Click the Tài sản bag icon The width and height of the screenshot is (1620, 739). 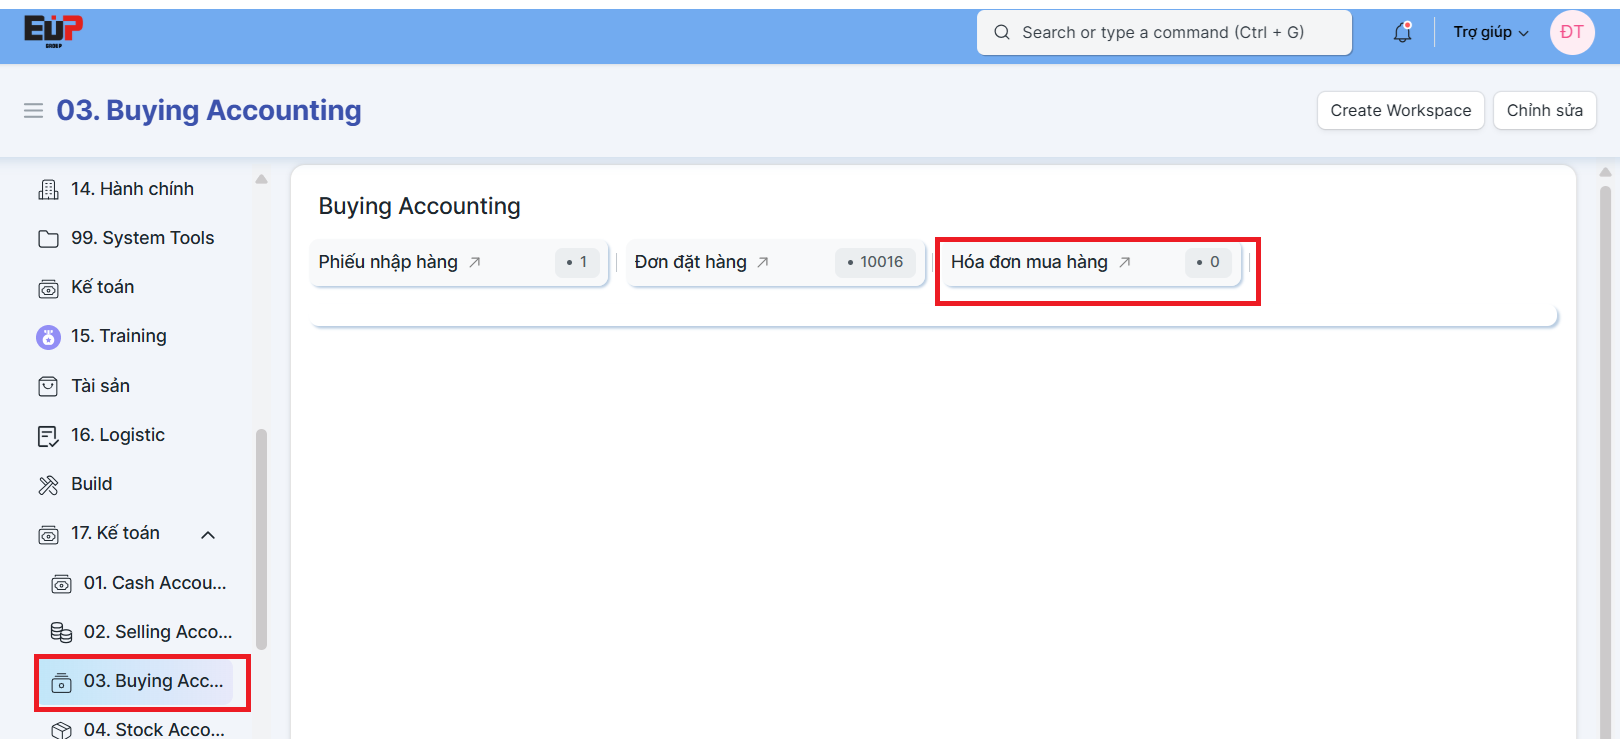(48, 386)
